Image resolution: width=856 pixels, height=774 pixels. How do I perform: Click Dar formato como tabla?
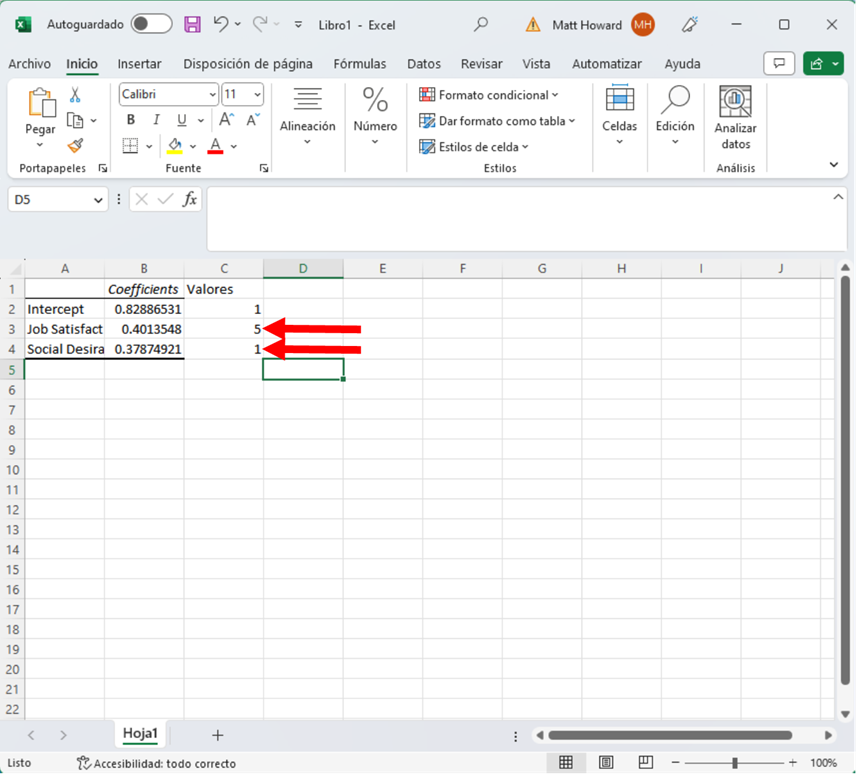tap(498, 121)
